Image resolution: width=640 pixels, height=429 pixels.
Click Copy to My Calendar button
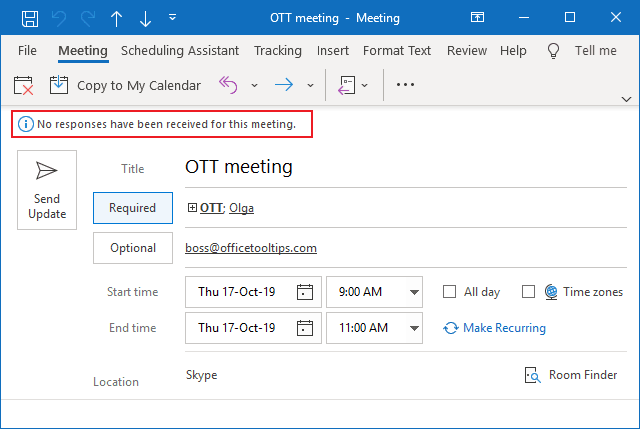125,85
